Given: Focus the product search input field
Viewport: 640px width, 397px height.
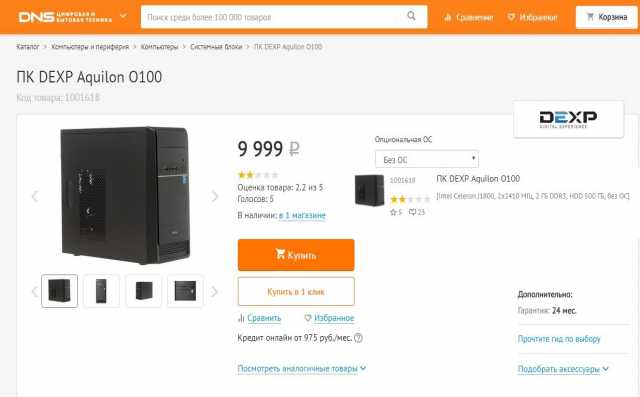Looking at the screenshot, I should coord(271,17).
